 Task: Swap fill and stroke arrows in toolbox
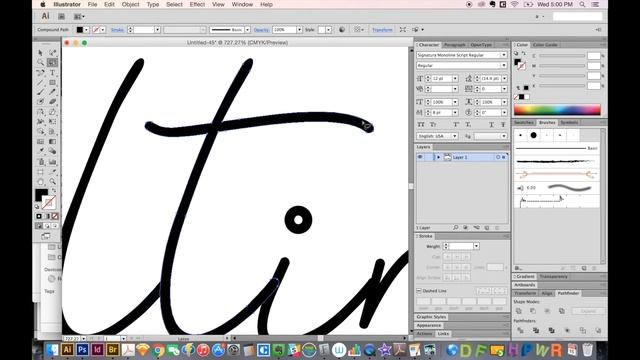pos(53,191)
